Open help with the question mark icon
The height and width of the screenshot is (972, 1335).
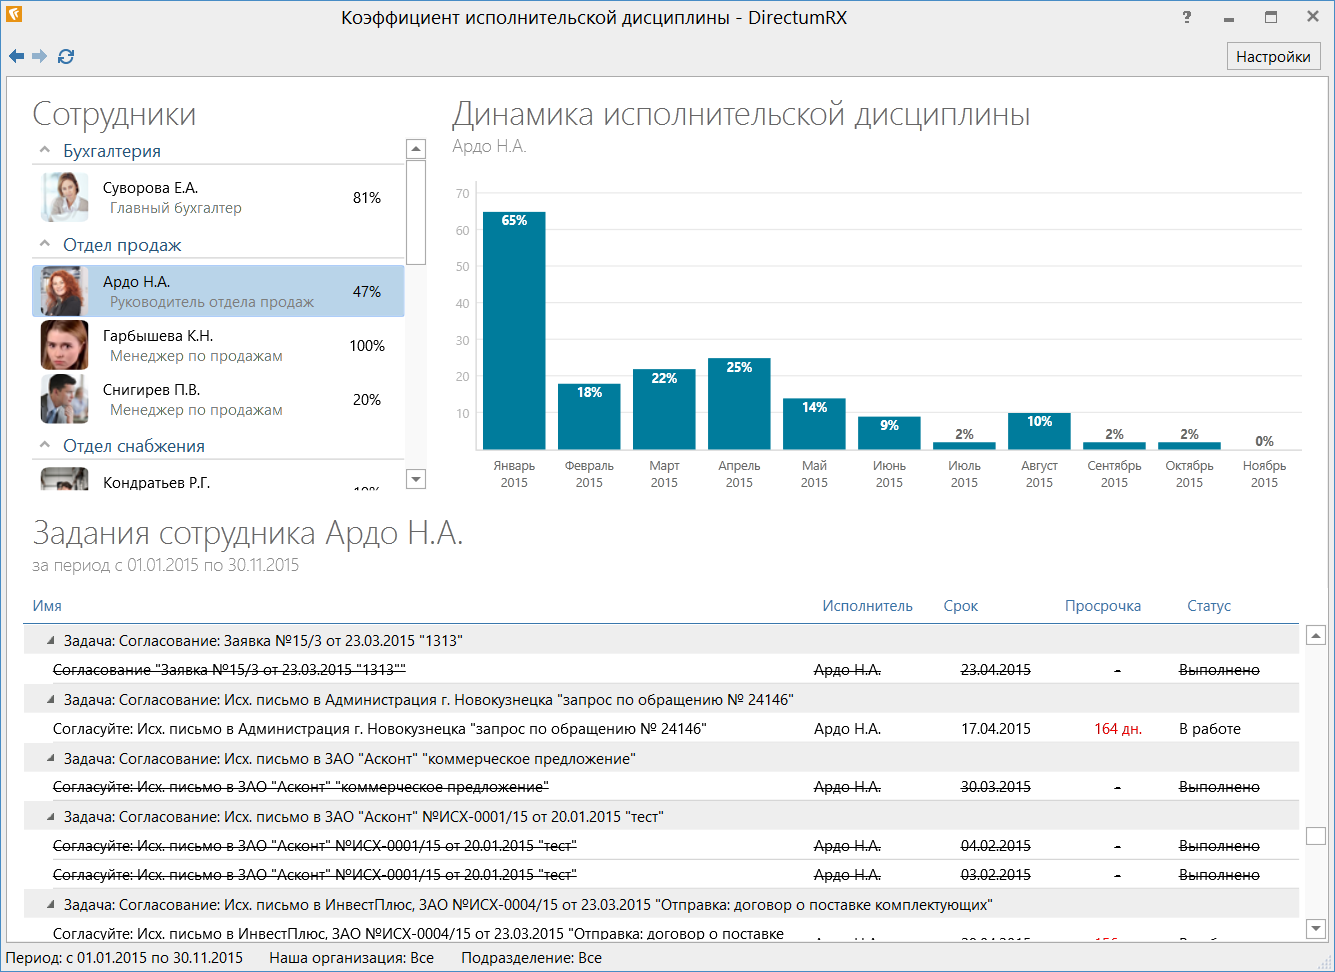1187,17
